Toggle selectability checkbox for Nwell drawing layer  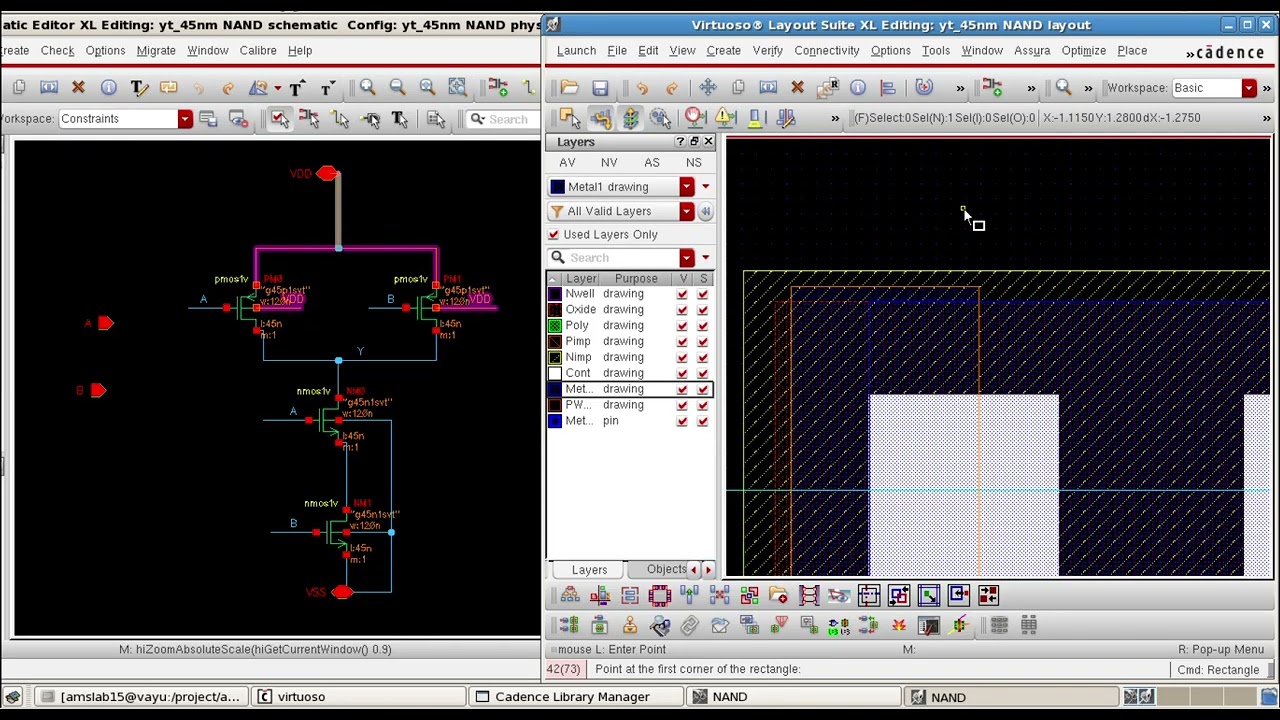702,294
